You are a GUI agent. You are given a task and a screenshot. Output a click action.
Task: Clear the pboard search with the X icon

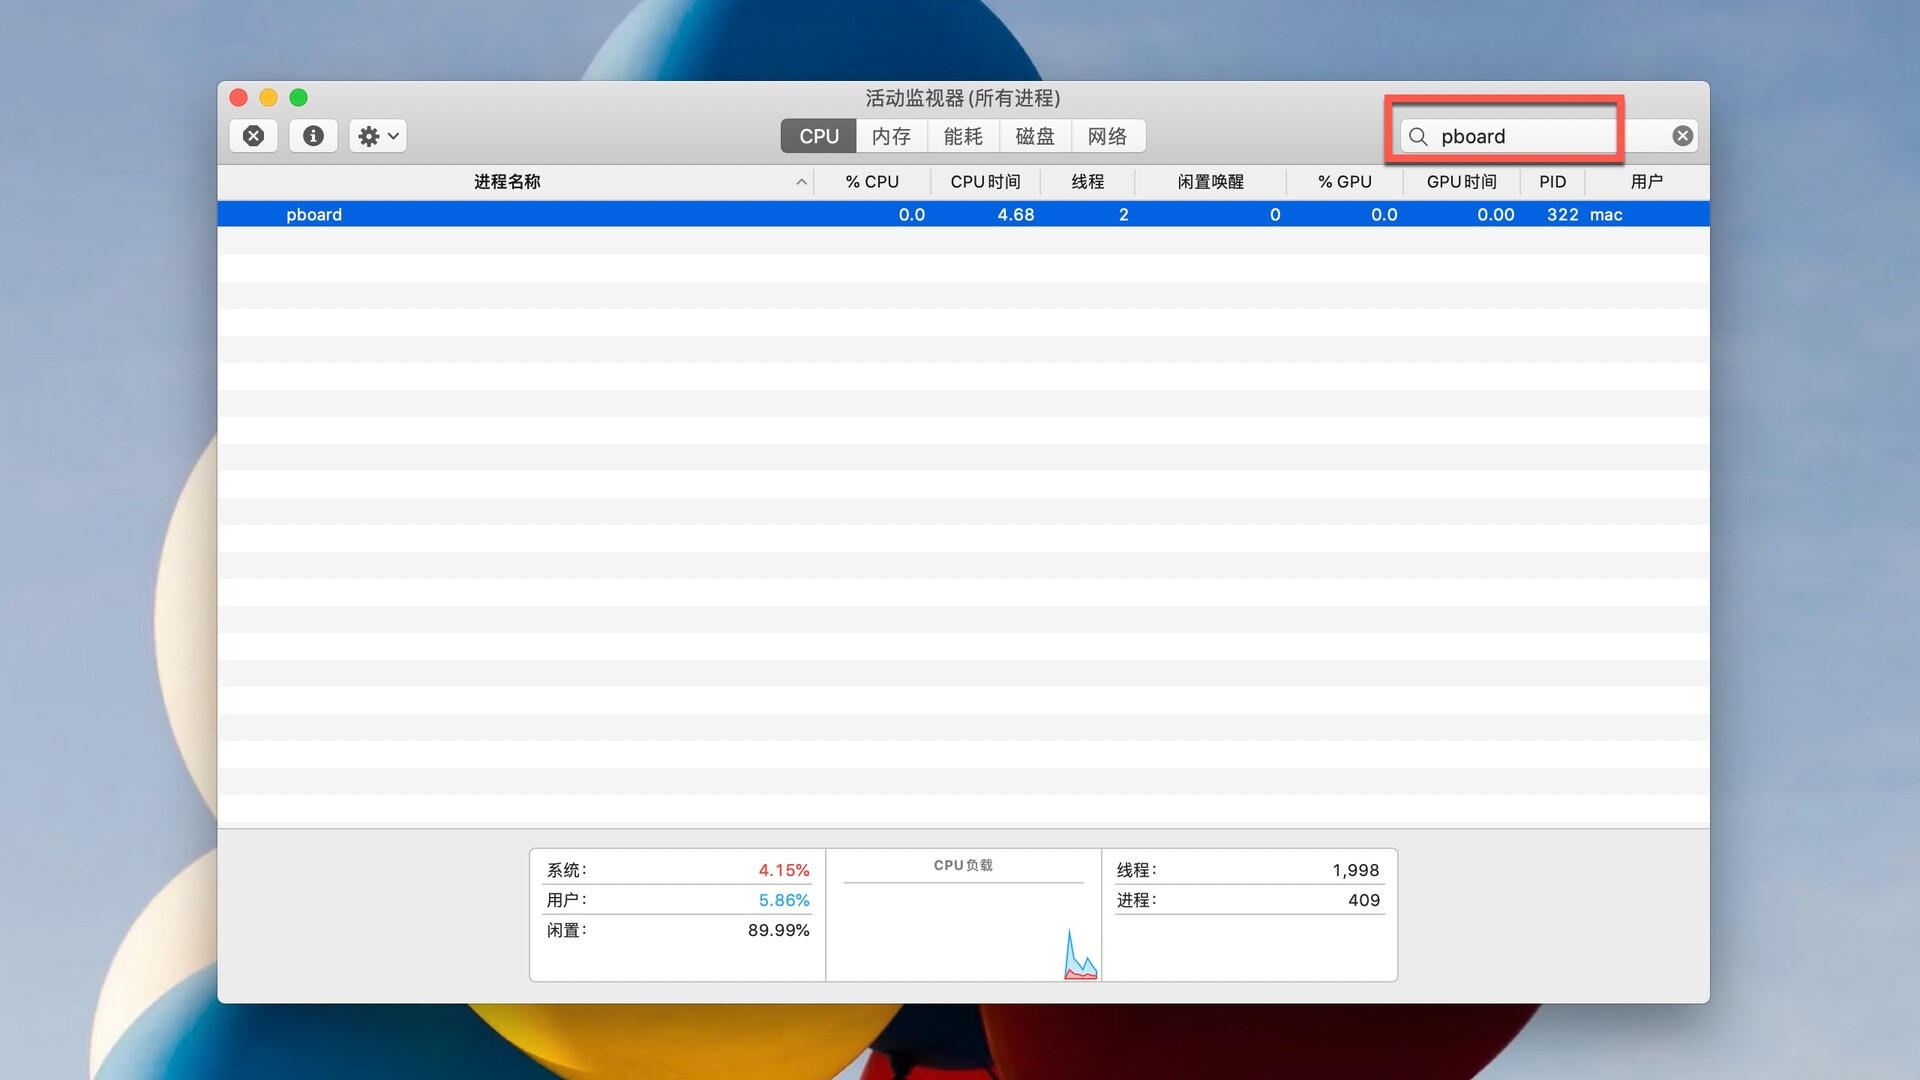click(1681, 135)
